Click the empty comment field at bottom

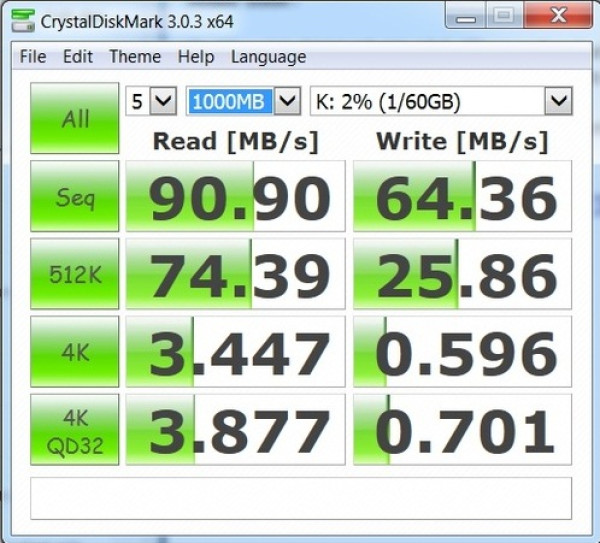coord(301,498)
